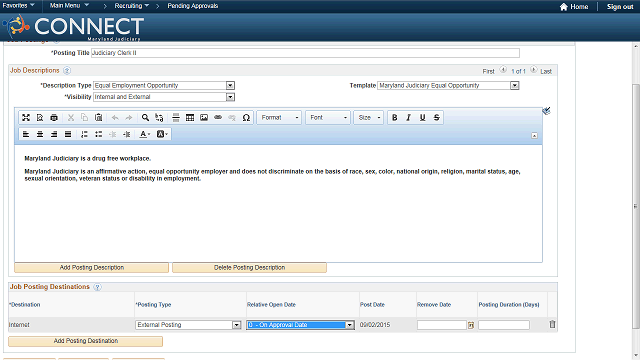This screenshot has width=640, height=360.
Task: Open Job Descriptions help icon
Action: [x=67, y=71]
